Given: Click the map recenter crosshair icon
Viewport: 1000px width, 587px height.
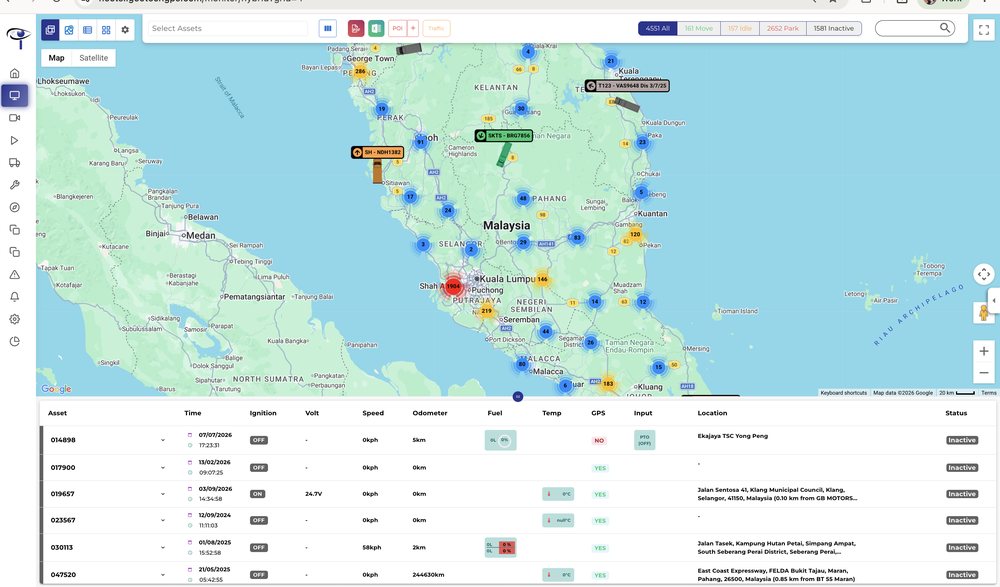Looking at the screenshot, I should click(x=984, y=274).
